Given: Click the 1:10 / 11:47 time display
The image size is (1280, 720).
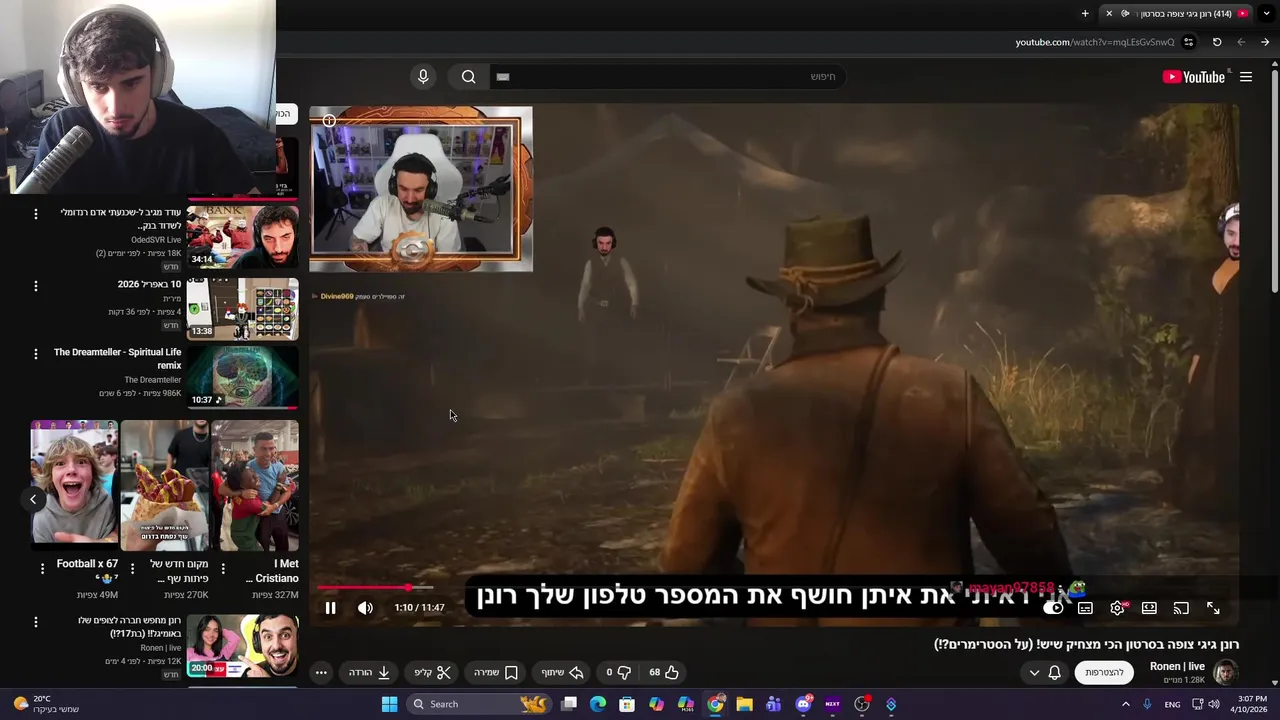Looking at the screenshot, I should point(419,608).
